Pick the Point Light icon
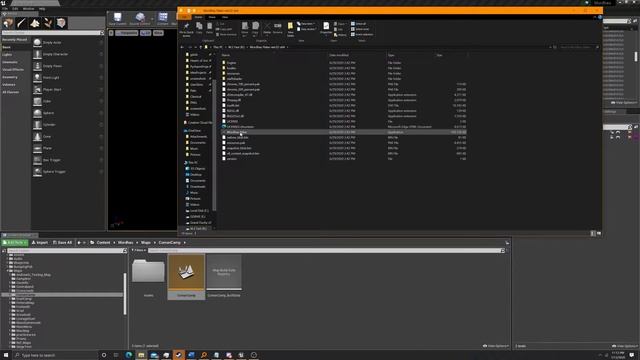The image size is (640, 360). pyautogui.click(x=37, y=78)
